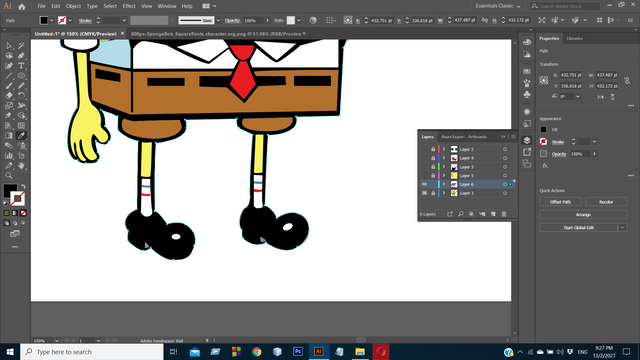Delete selection with Layers trash icon
This screenshot has height=360, width=640.
tap(504, 214)
